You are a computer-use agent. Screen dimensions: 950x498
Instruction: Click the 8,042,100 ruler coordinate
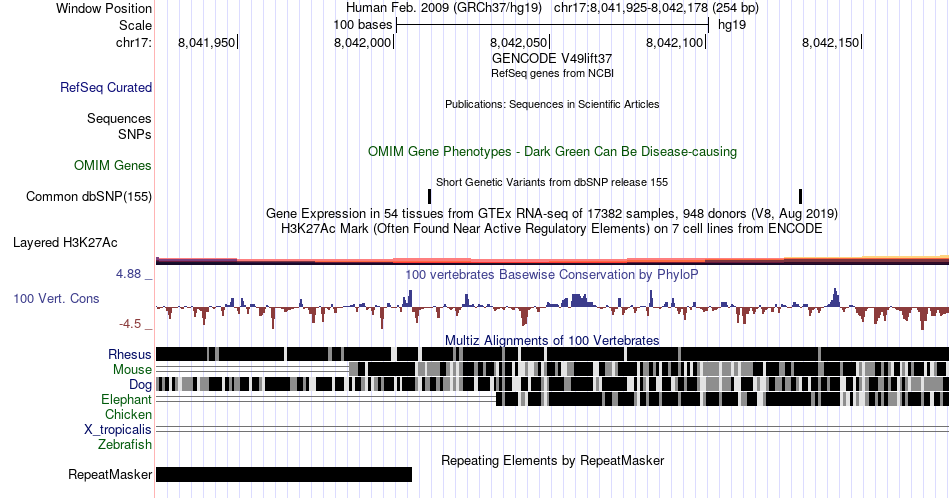(x=674, y=42)
